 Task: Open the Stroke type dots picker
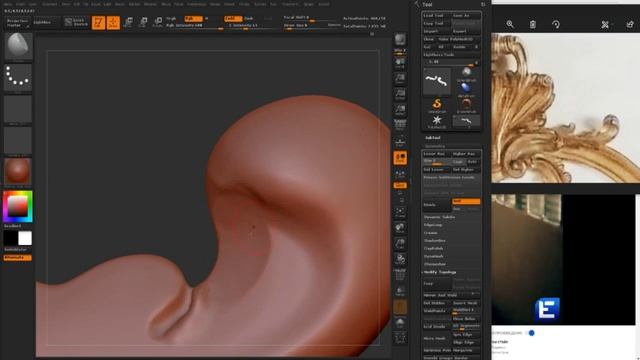18,77
